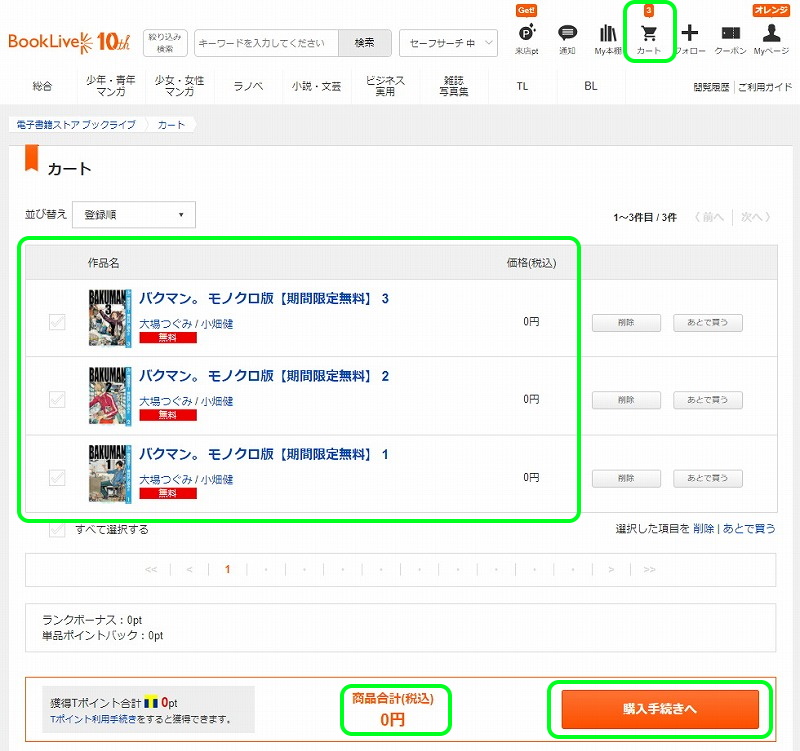
Task: Open the 小説・文芸 category tab
Action: point(316,86)
